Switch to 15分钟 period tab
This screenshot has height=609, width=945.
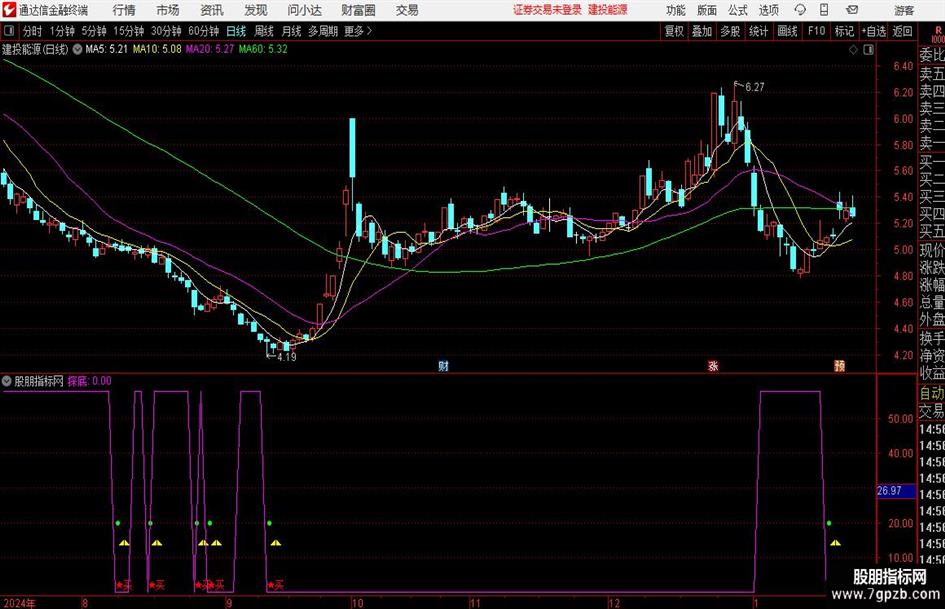[129, 31]
